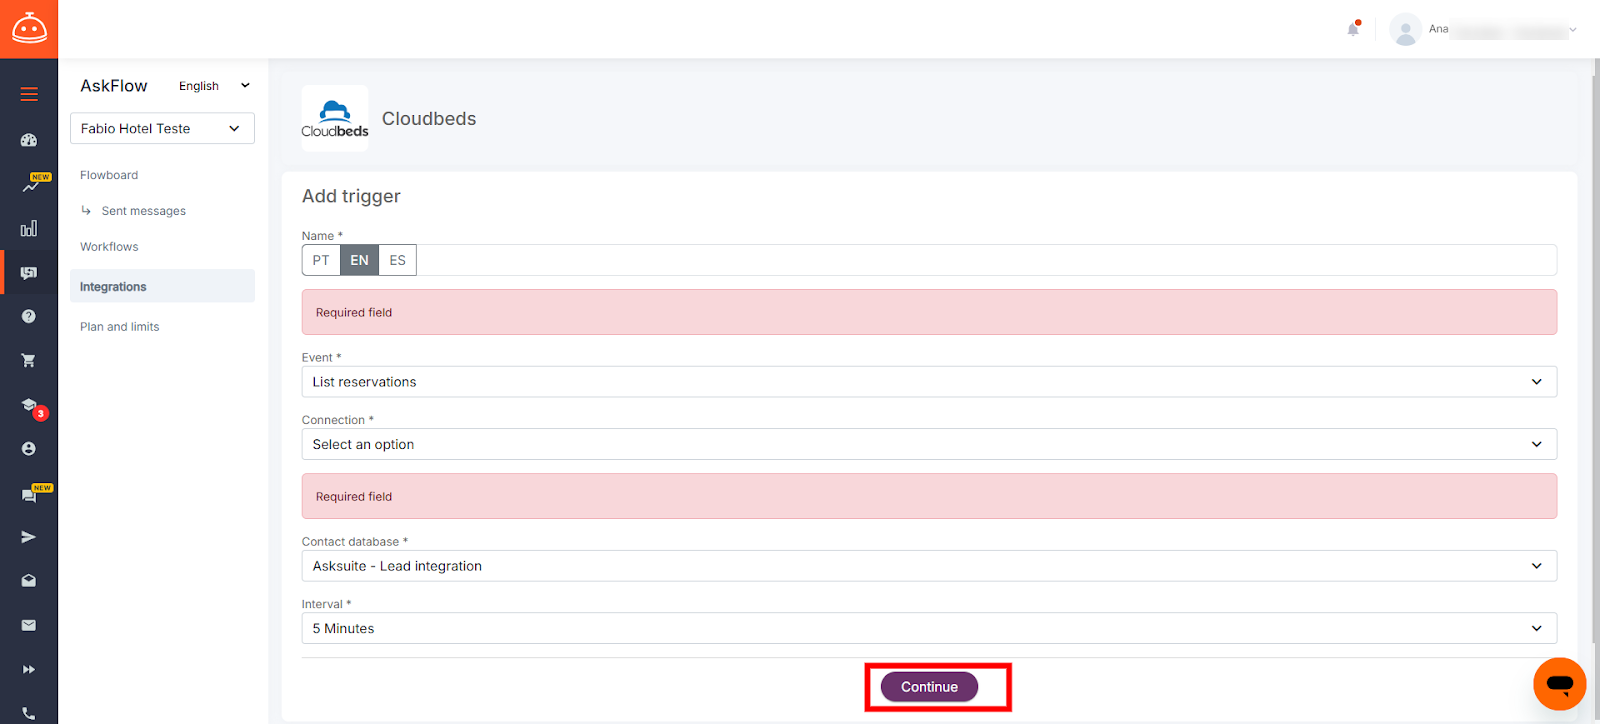This screenshot has height=724, width=1600.
Task: Click the double arrow forward icon
Action: click(x=29, y=669)
